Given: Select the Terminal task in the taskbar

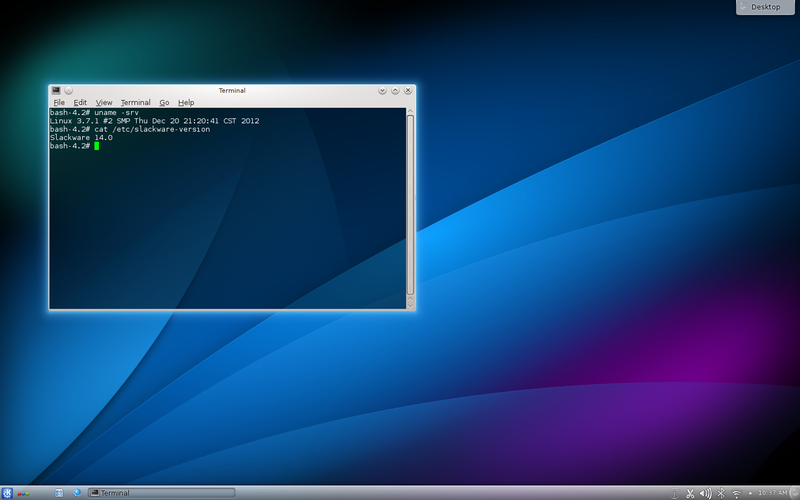Looking at the screenshot, I should [x=161, y=493].
